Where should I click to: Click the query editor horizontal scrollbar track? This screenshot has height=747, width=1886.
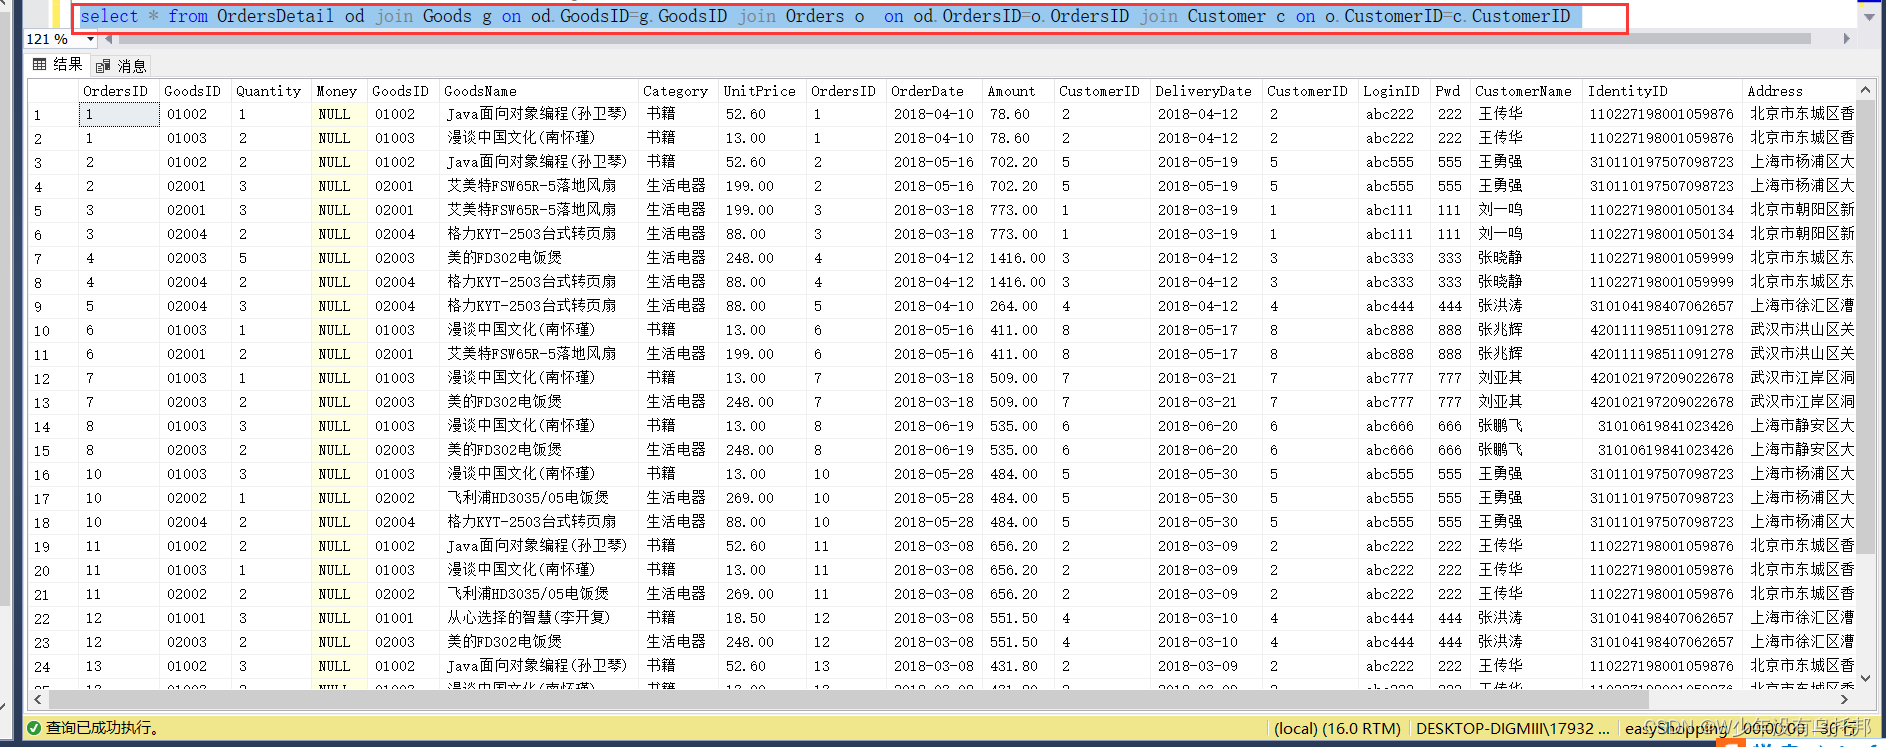tap(965, 39)
